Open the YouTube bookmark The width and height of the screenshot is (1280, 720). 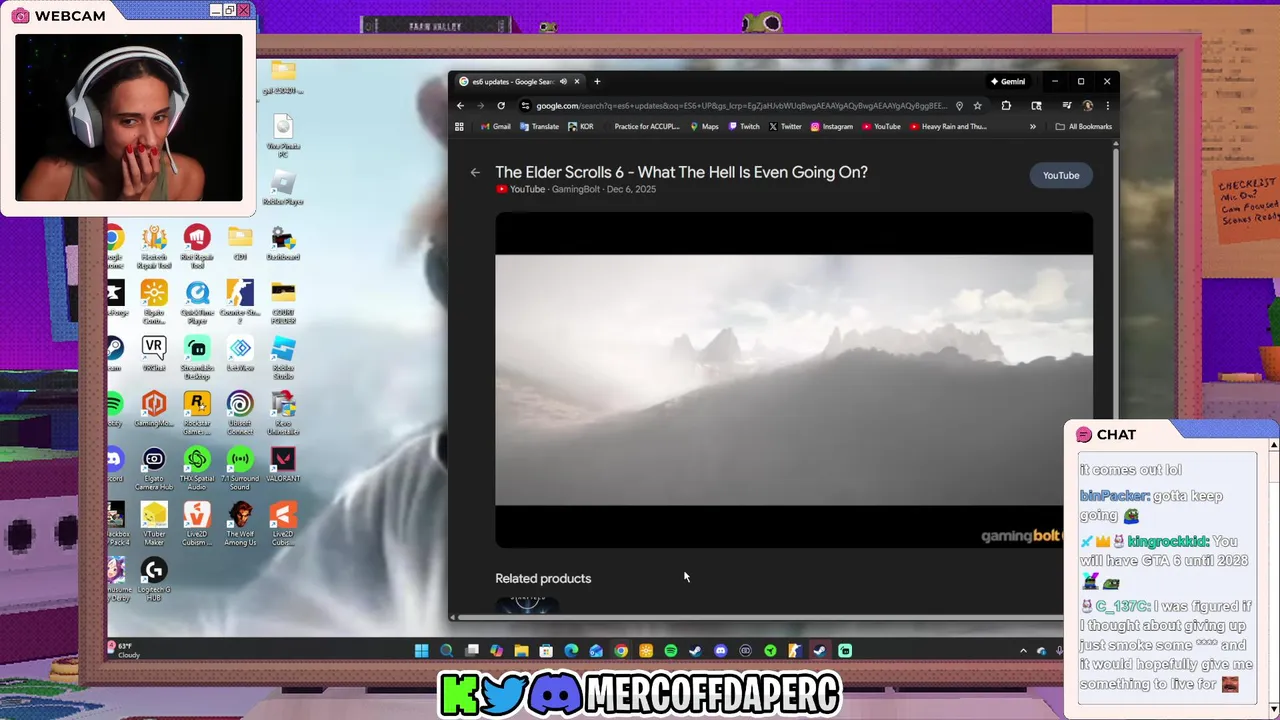pos(881,127)
